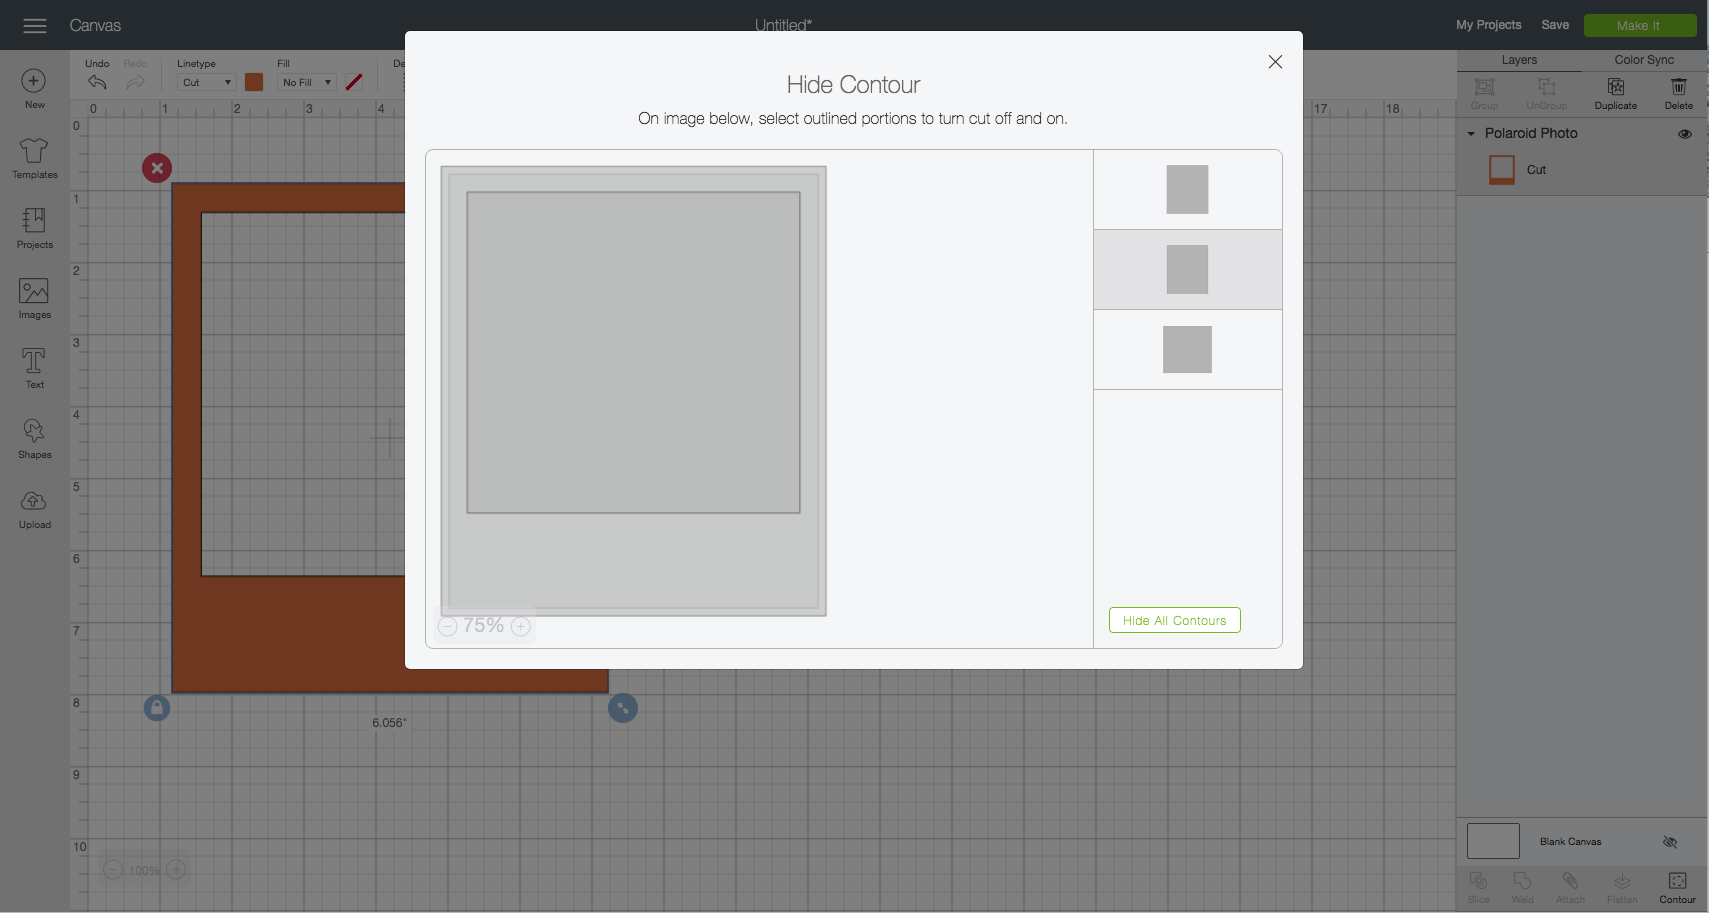Viewport: 1709px width, 913px height.
Task: Click the orange linetype color swatch
Action: tap(254, 83)
